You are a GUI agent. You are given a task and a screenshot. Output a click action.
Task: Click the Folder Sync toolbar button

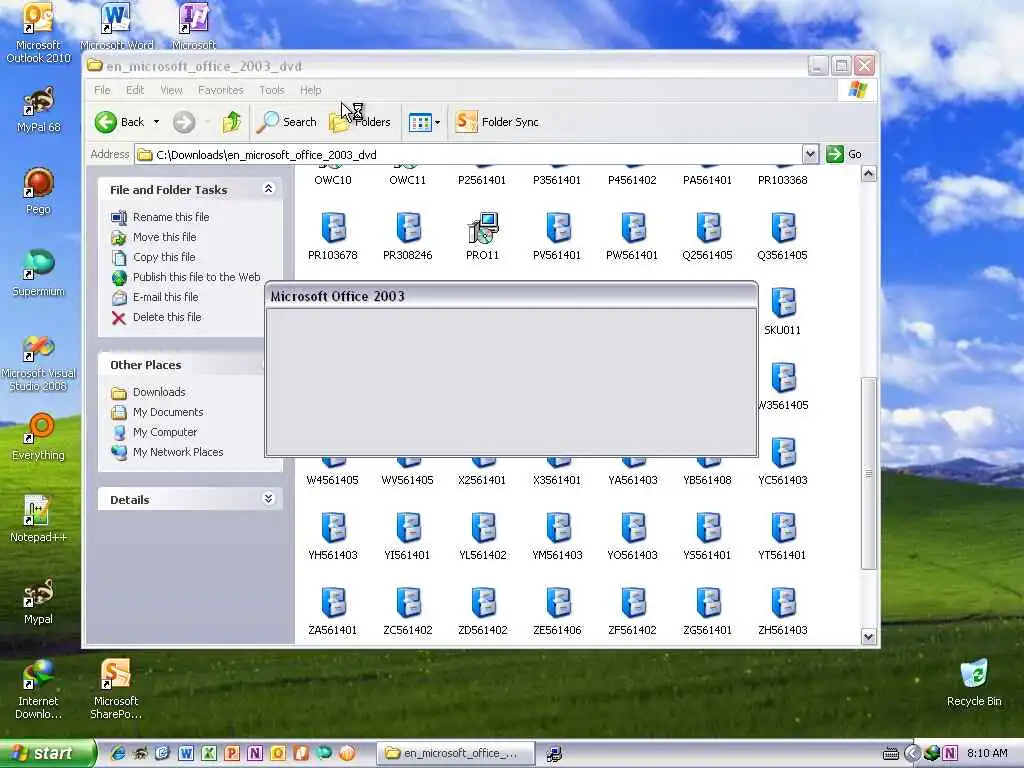pos(497,122)
